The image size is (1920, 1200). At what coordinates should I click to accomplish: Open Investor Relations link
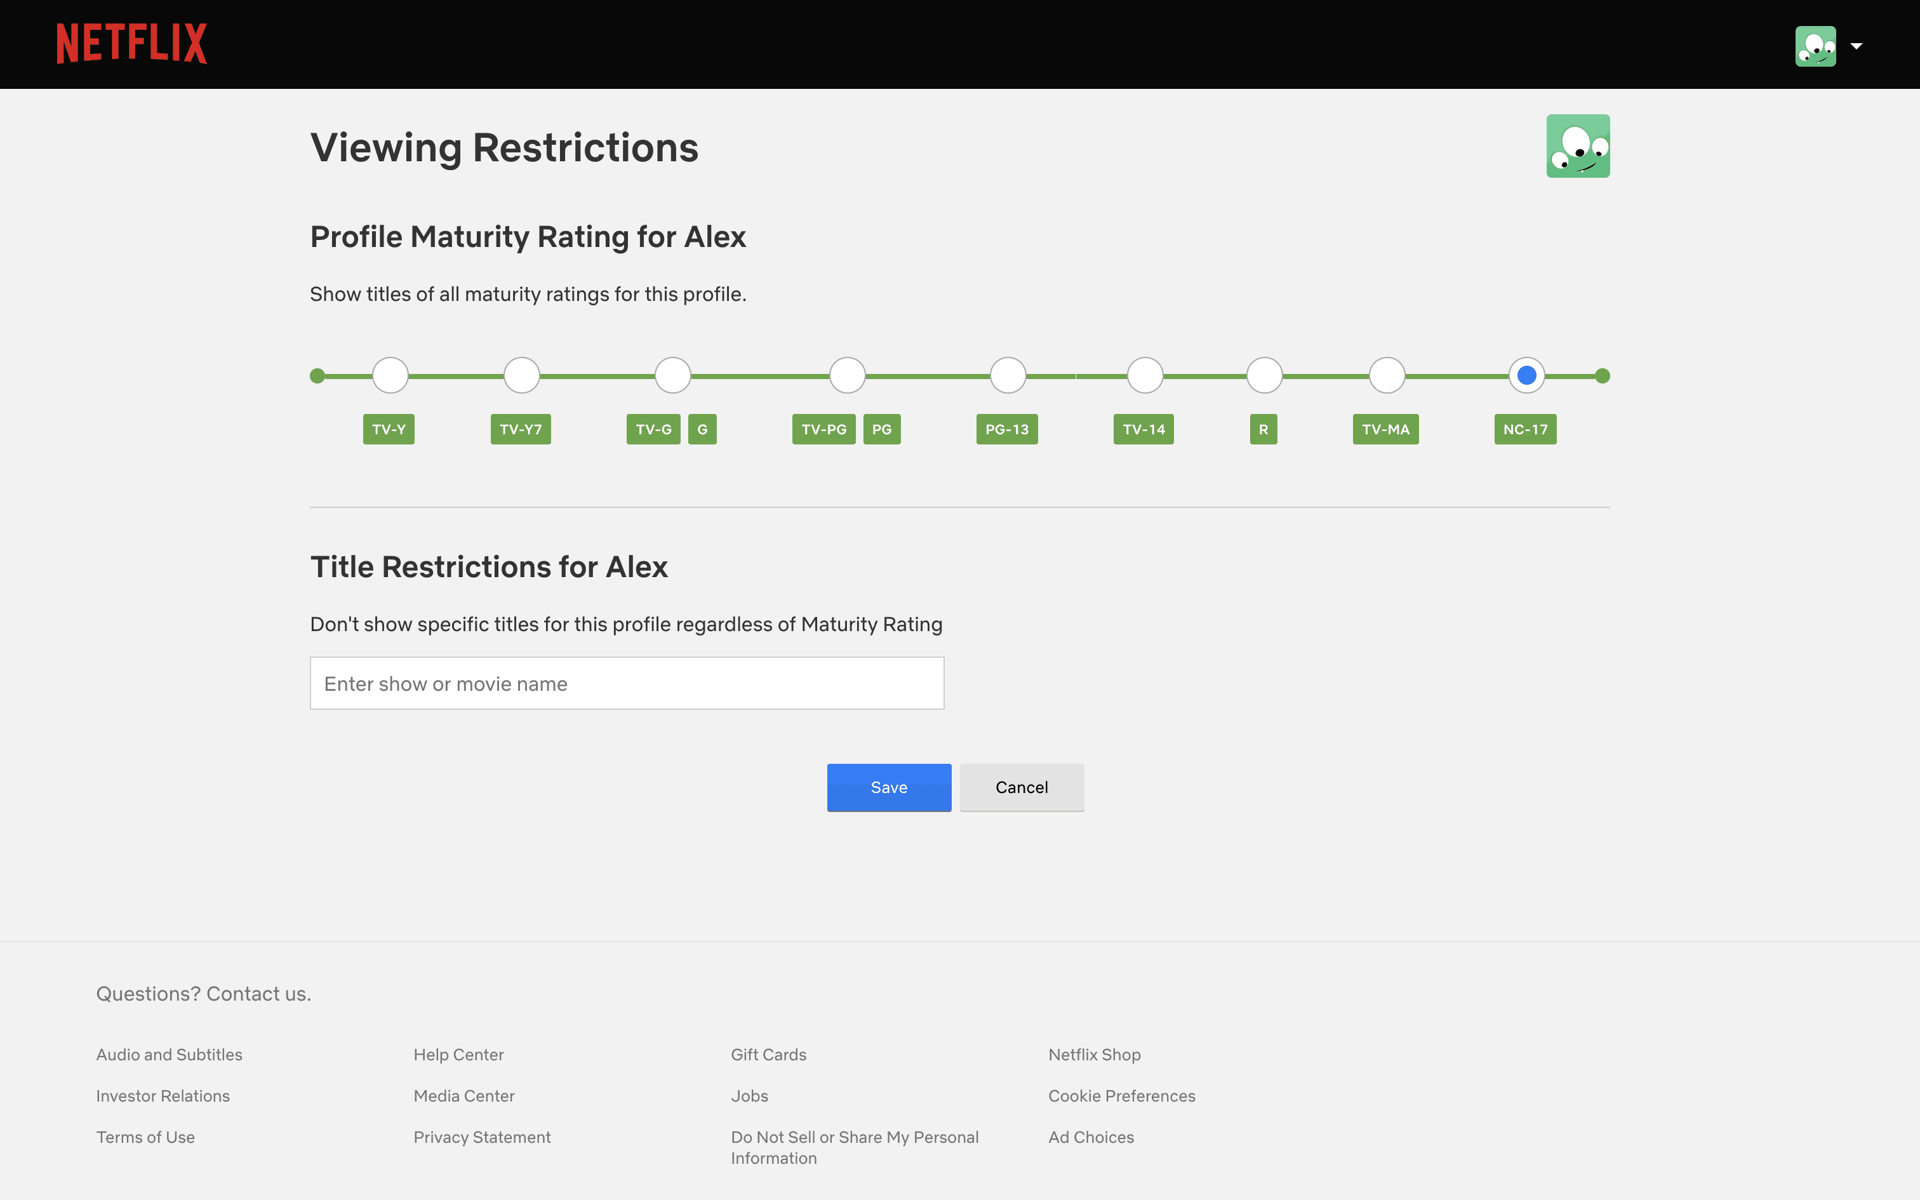pos(163,1096)
